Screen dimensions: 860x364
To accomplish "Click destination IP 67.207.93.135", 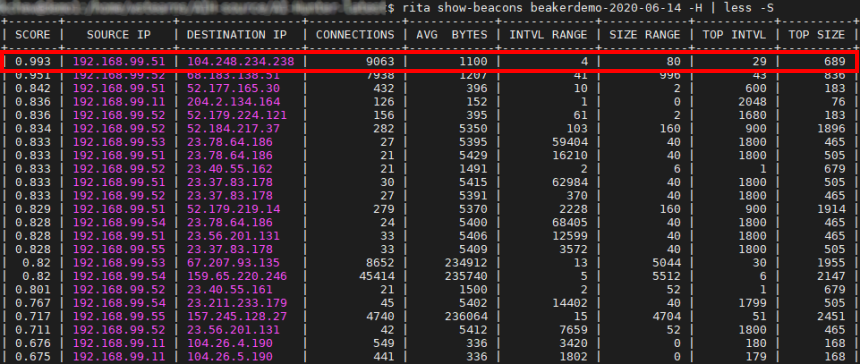I will point(233,263).
